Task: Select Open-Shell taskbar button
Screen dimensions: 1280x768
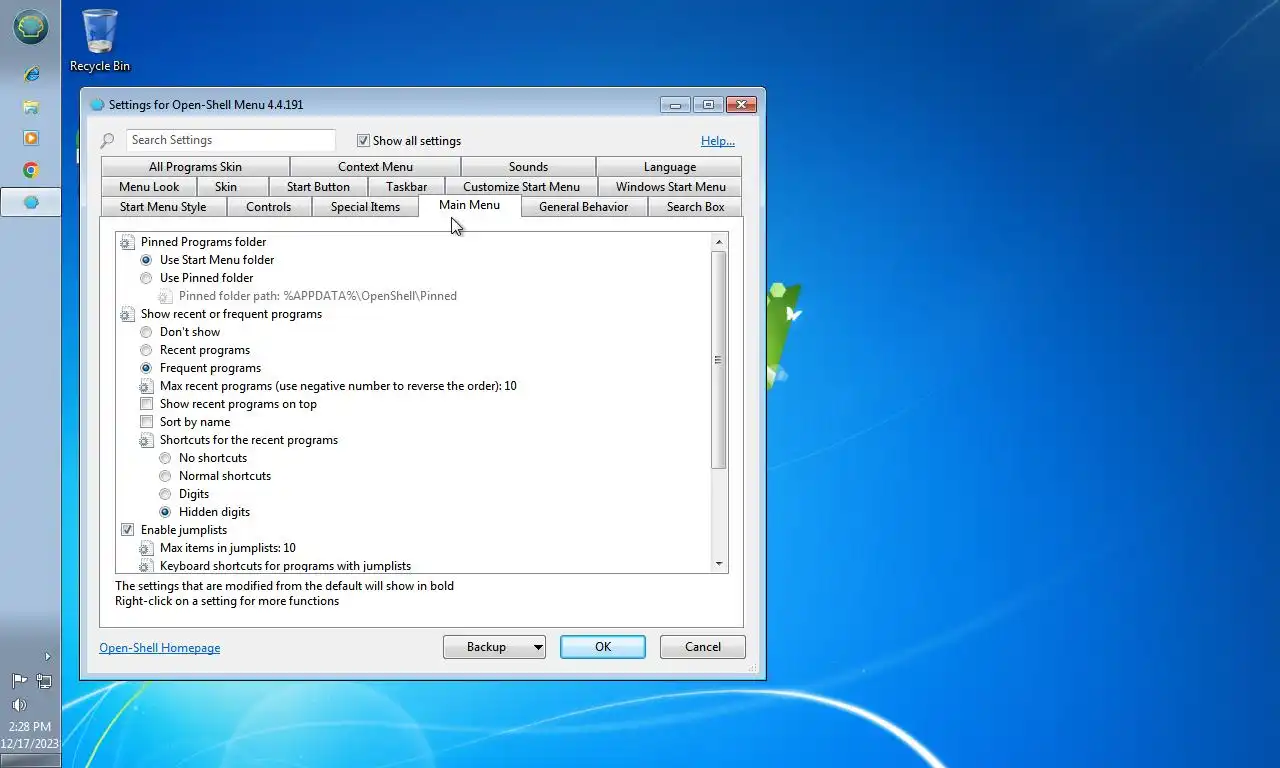Action: coord(31,202)
